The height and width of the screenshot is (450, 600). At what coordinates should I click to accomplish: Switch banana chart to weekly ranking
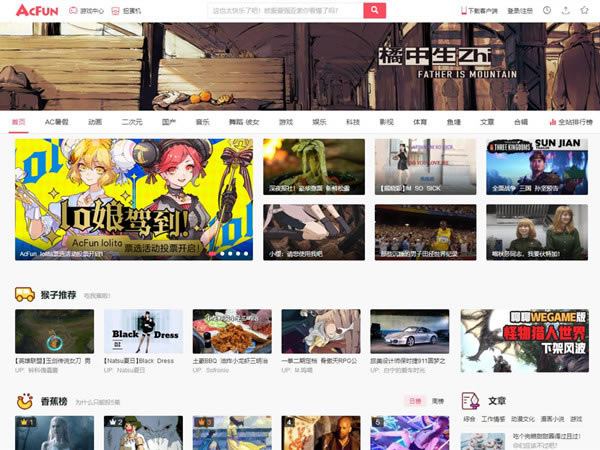point(438,401)
